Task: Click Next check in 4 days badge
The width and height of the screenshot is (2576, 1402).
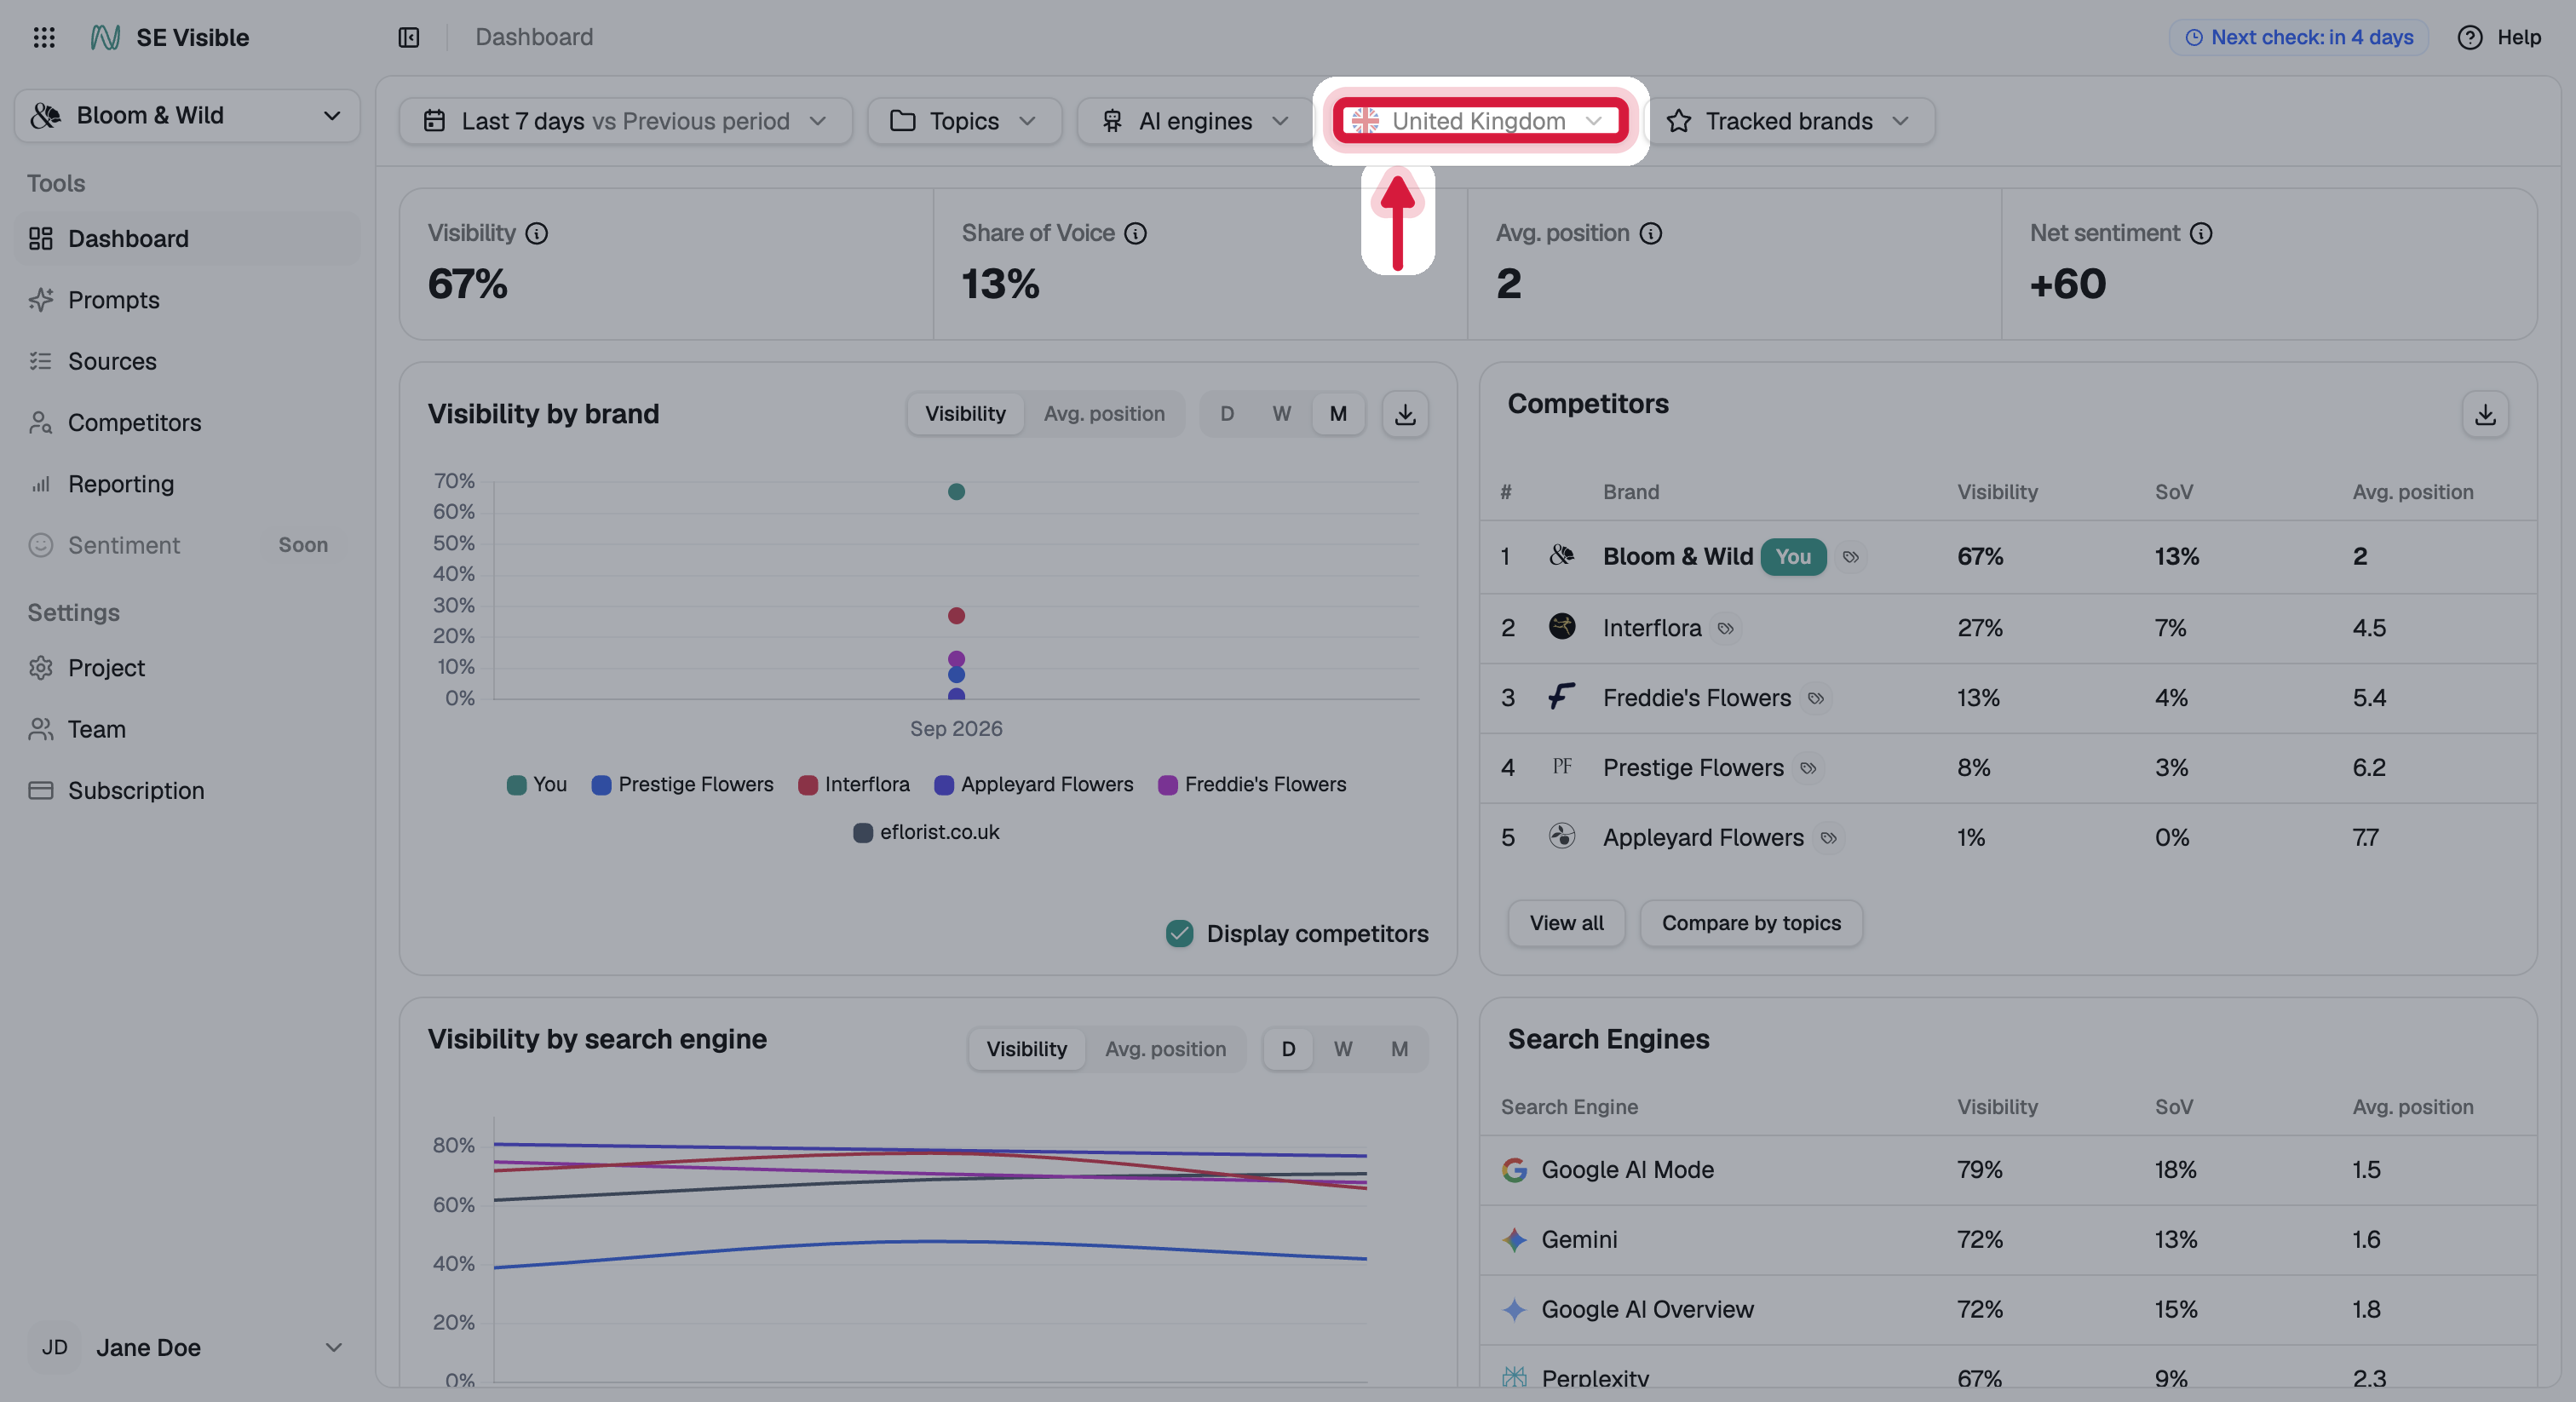Action: pyautogui.click(x=2298, y=37)
